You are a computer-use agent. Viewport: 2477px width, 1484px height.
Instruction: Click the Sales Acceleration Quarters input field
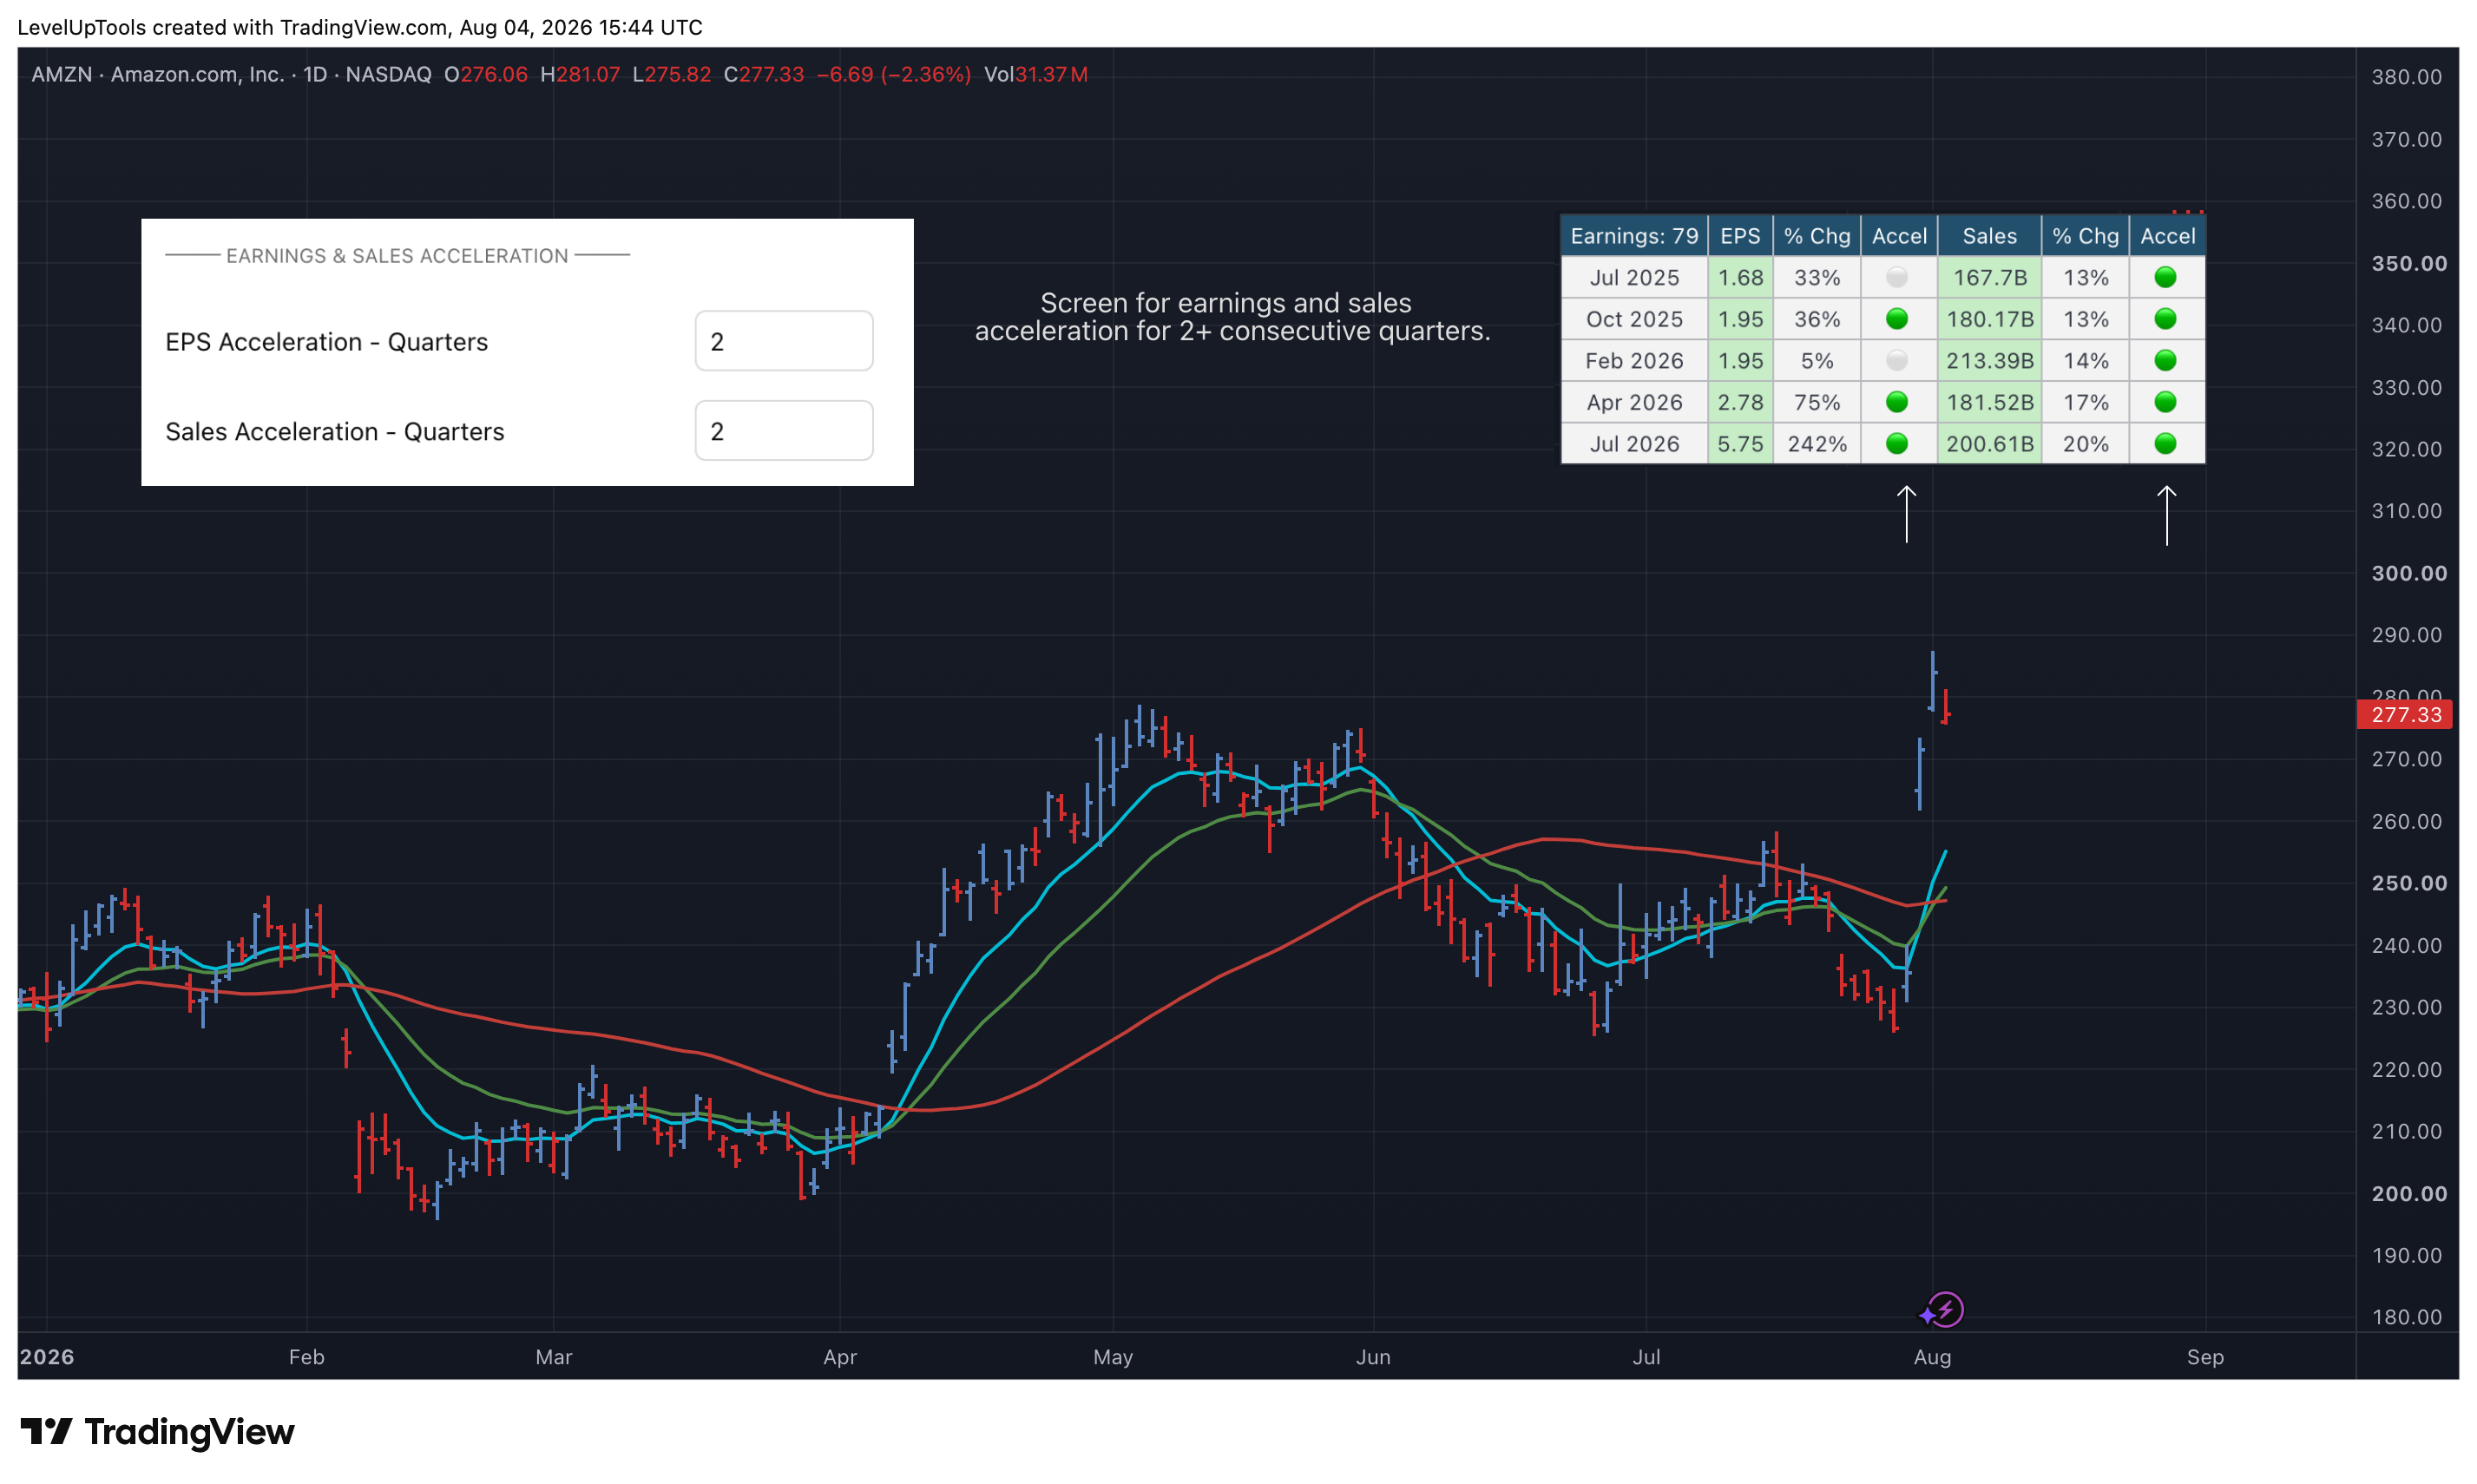coord(783,431)
